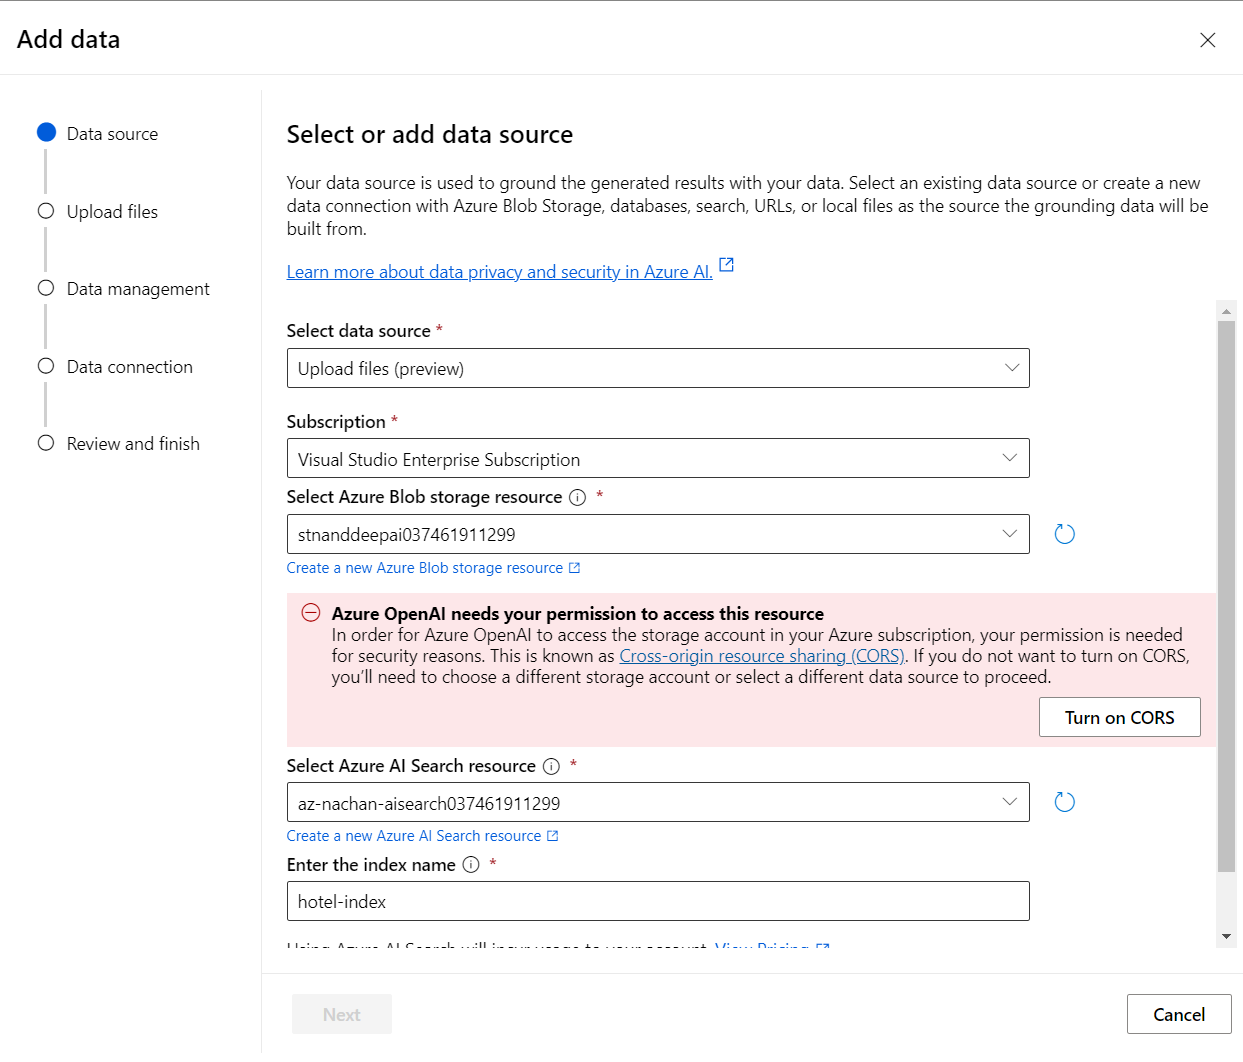Close the Add data dialog with X
The image size is (1243, 1062).
(1207, 40)
